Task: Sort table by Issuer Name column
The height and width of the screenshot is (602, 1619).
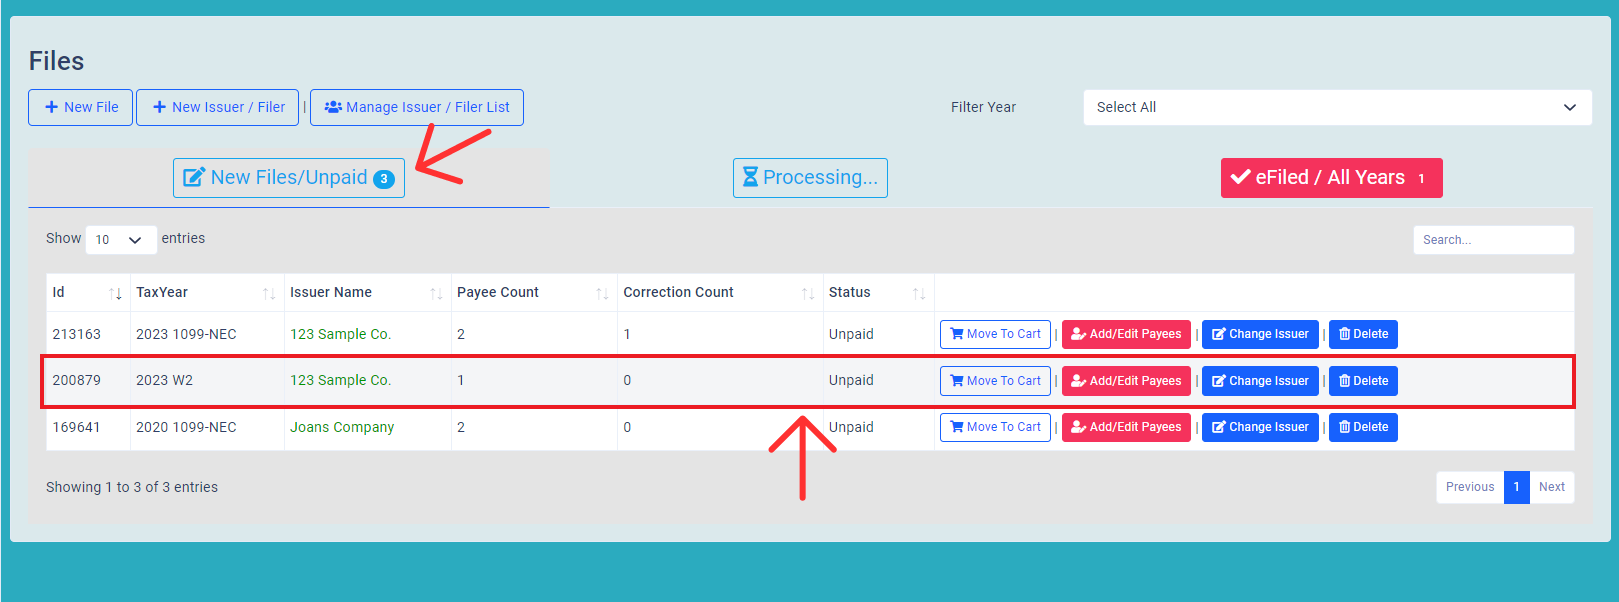Action: [367, 292]
